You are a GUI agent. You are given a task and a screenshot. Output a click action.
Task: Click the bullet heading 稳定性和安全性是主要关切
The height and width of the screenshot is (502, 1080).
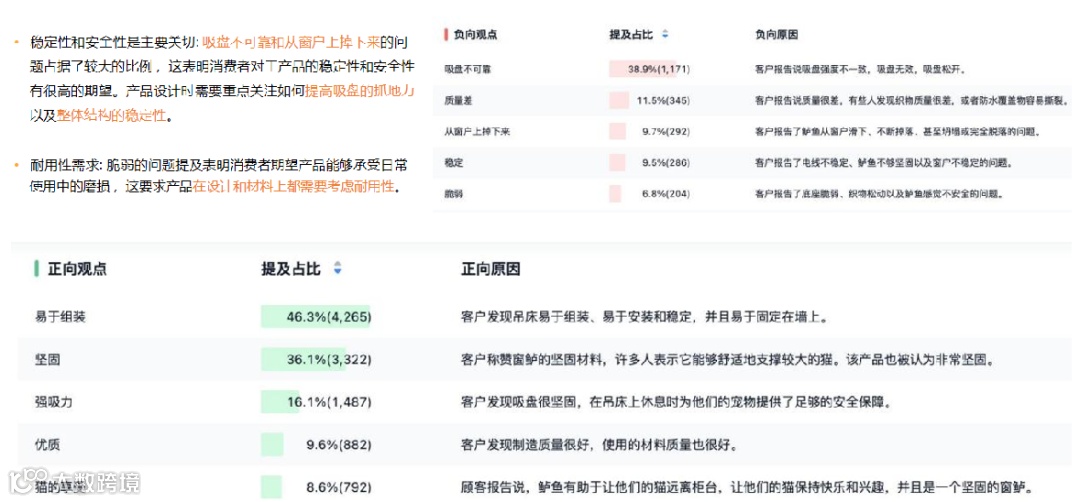[x=114, y=43]
